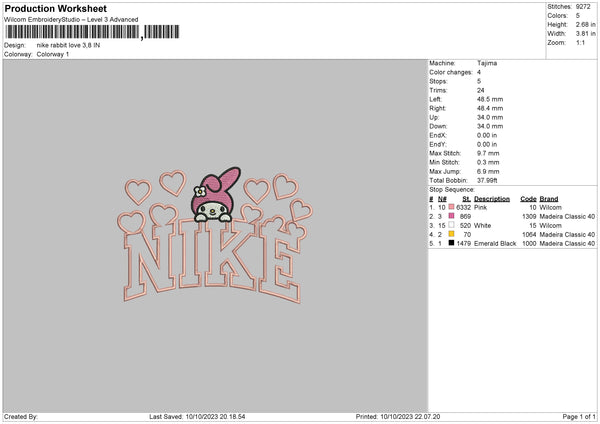Click the 'Pink' description in row 1
The height and width of the screenshot is (424, 600).
click(481, 207)
